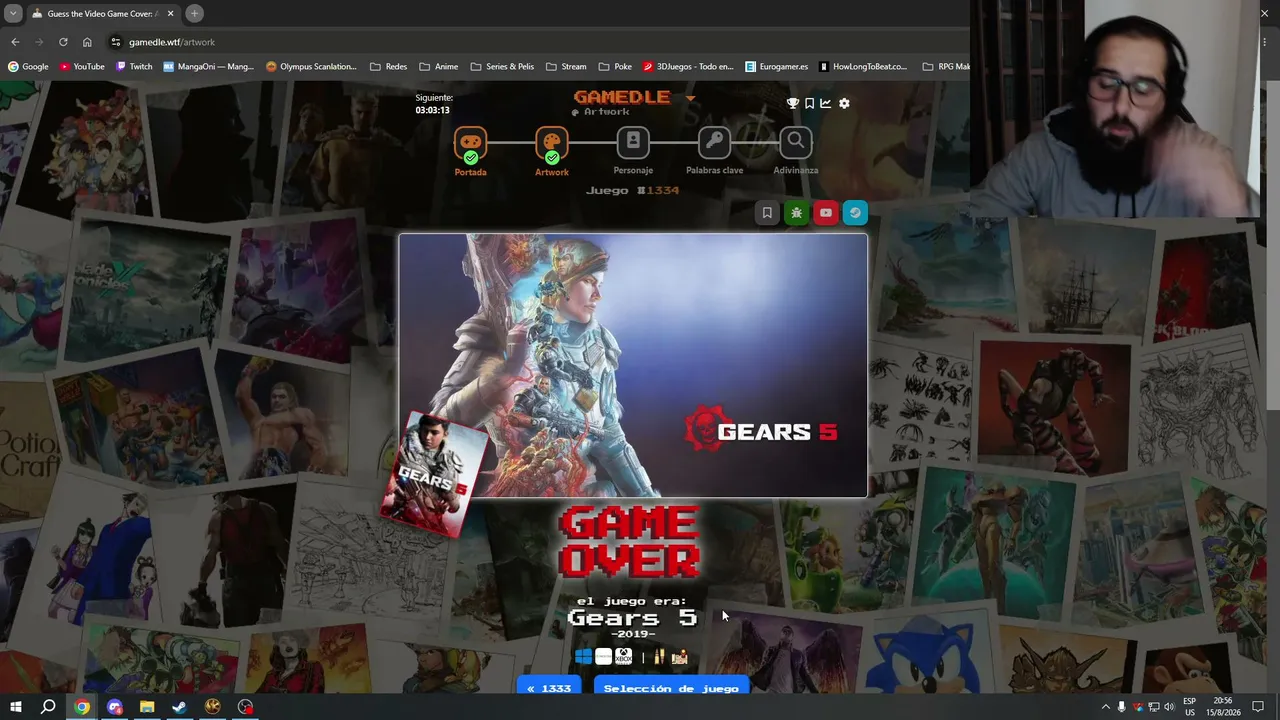Click the Gamedle logo

point(621,97)
